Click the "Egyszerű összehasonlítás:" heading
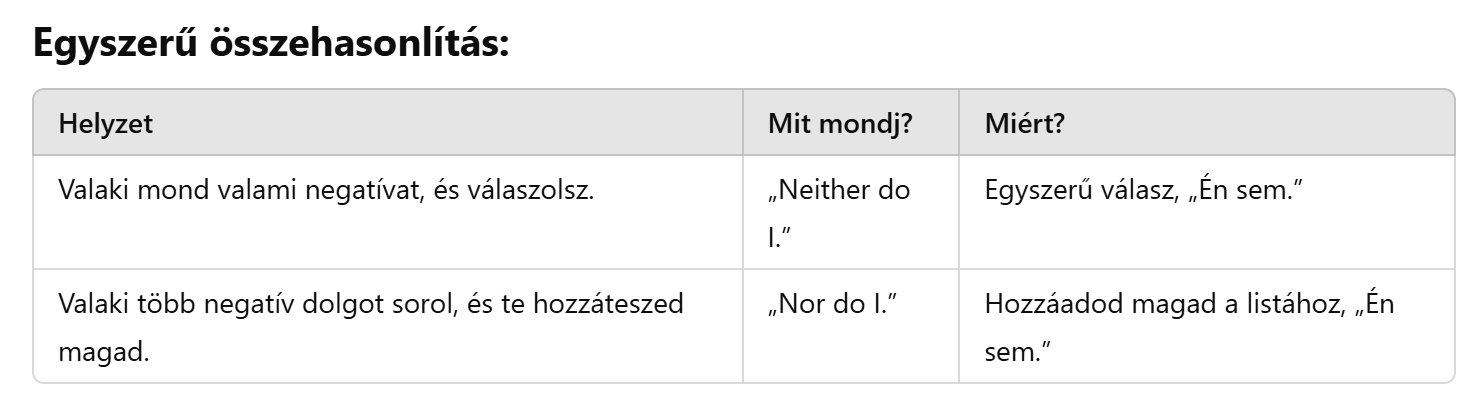1479x405 pixels. tap(272, 45)
